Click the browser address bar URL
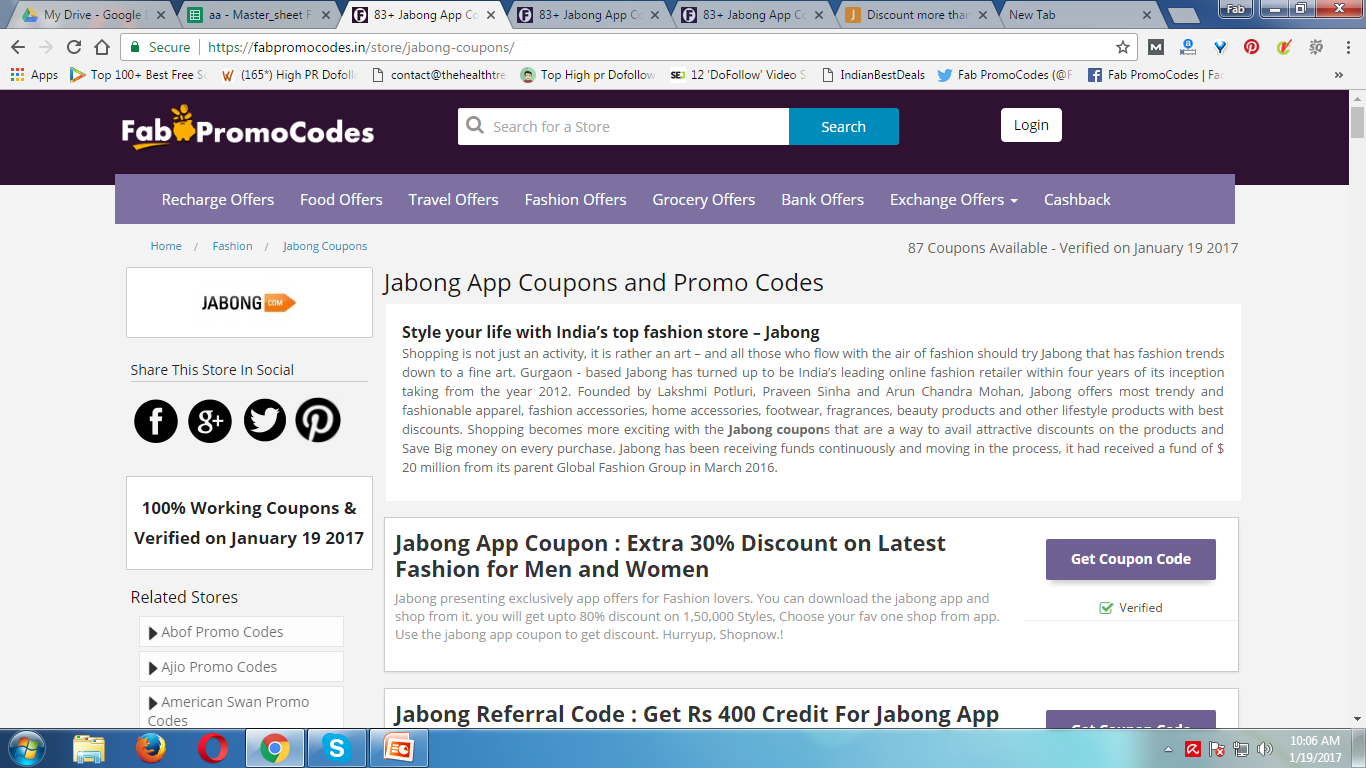 click(x=360, y=47)
